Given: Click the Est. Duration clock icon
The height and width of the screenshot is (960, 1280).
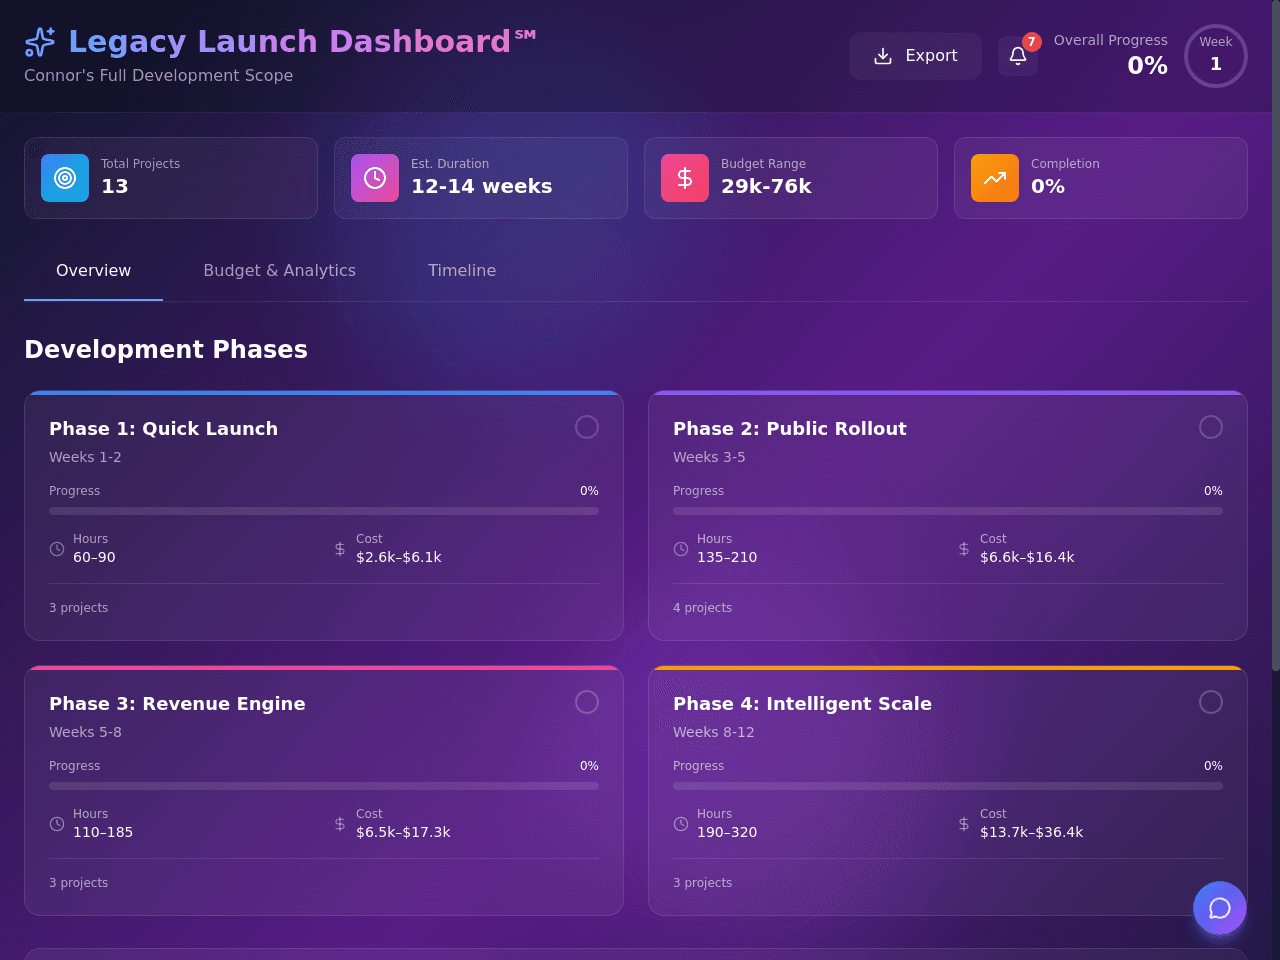Looking at the screenshot, I should pyautogui.click(x=375, y=178).
